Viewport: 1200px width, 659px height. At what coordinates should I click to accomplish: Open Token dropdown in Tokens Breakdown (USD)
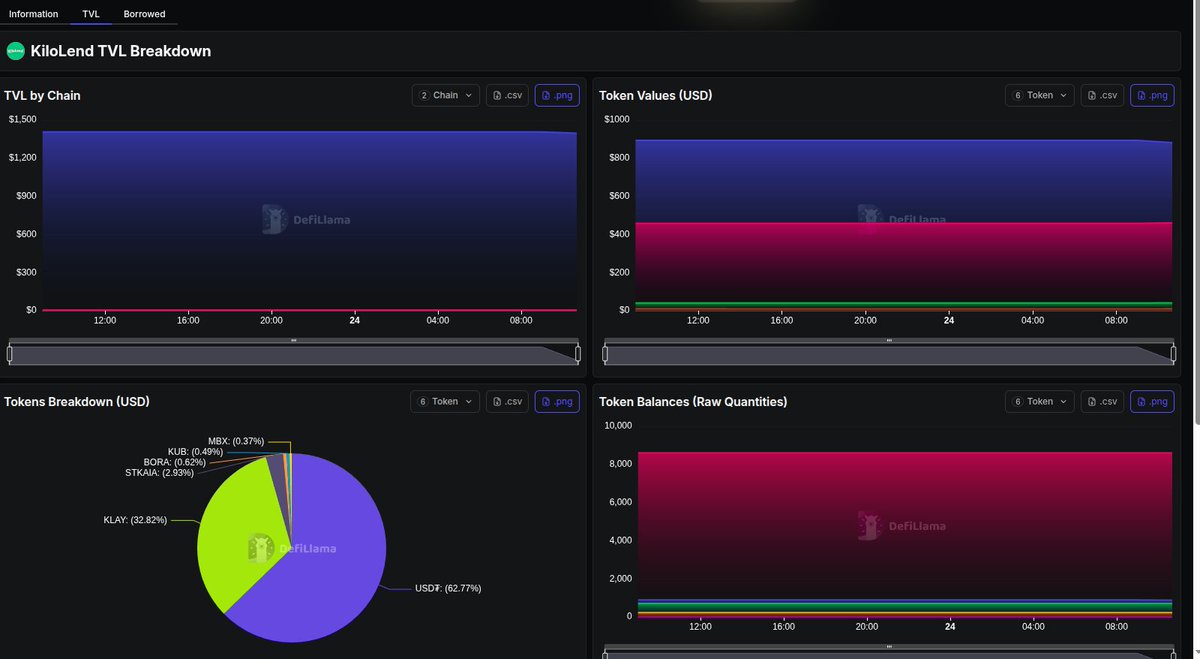click(445, 401)
